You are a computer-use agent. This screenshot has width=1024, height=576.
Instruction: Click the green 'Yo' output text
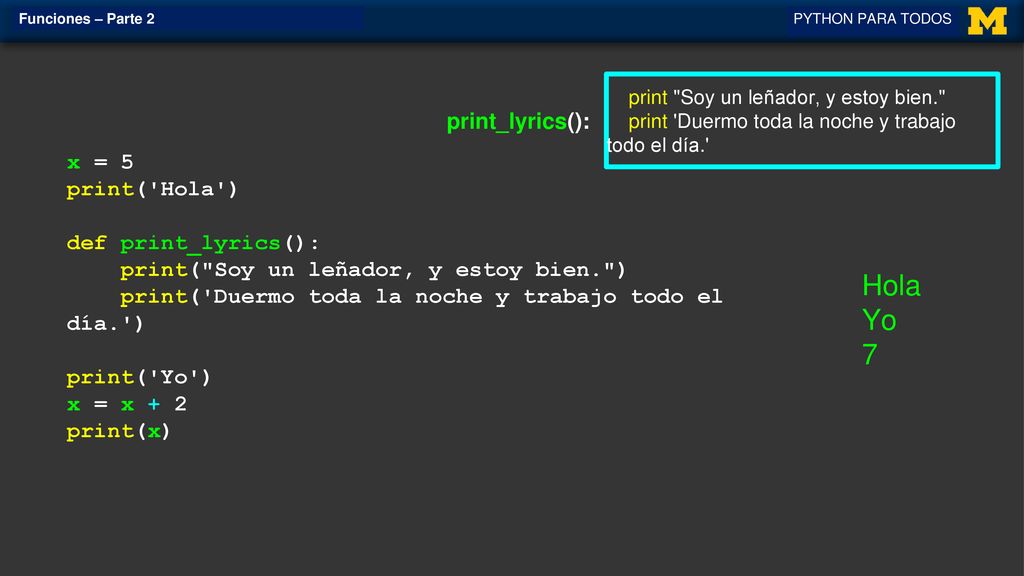click(x=879, y=321)
